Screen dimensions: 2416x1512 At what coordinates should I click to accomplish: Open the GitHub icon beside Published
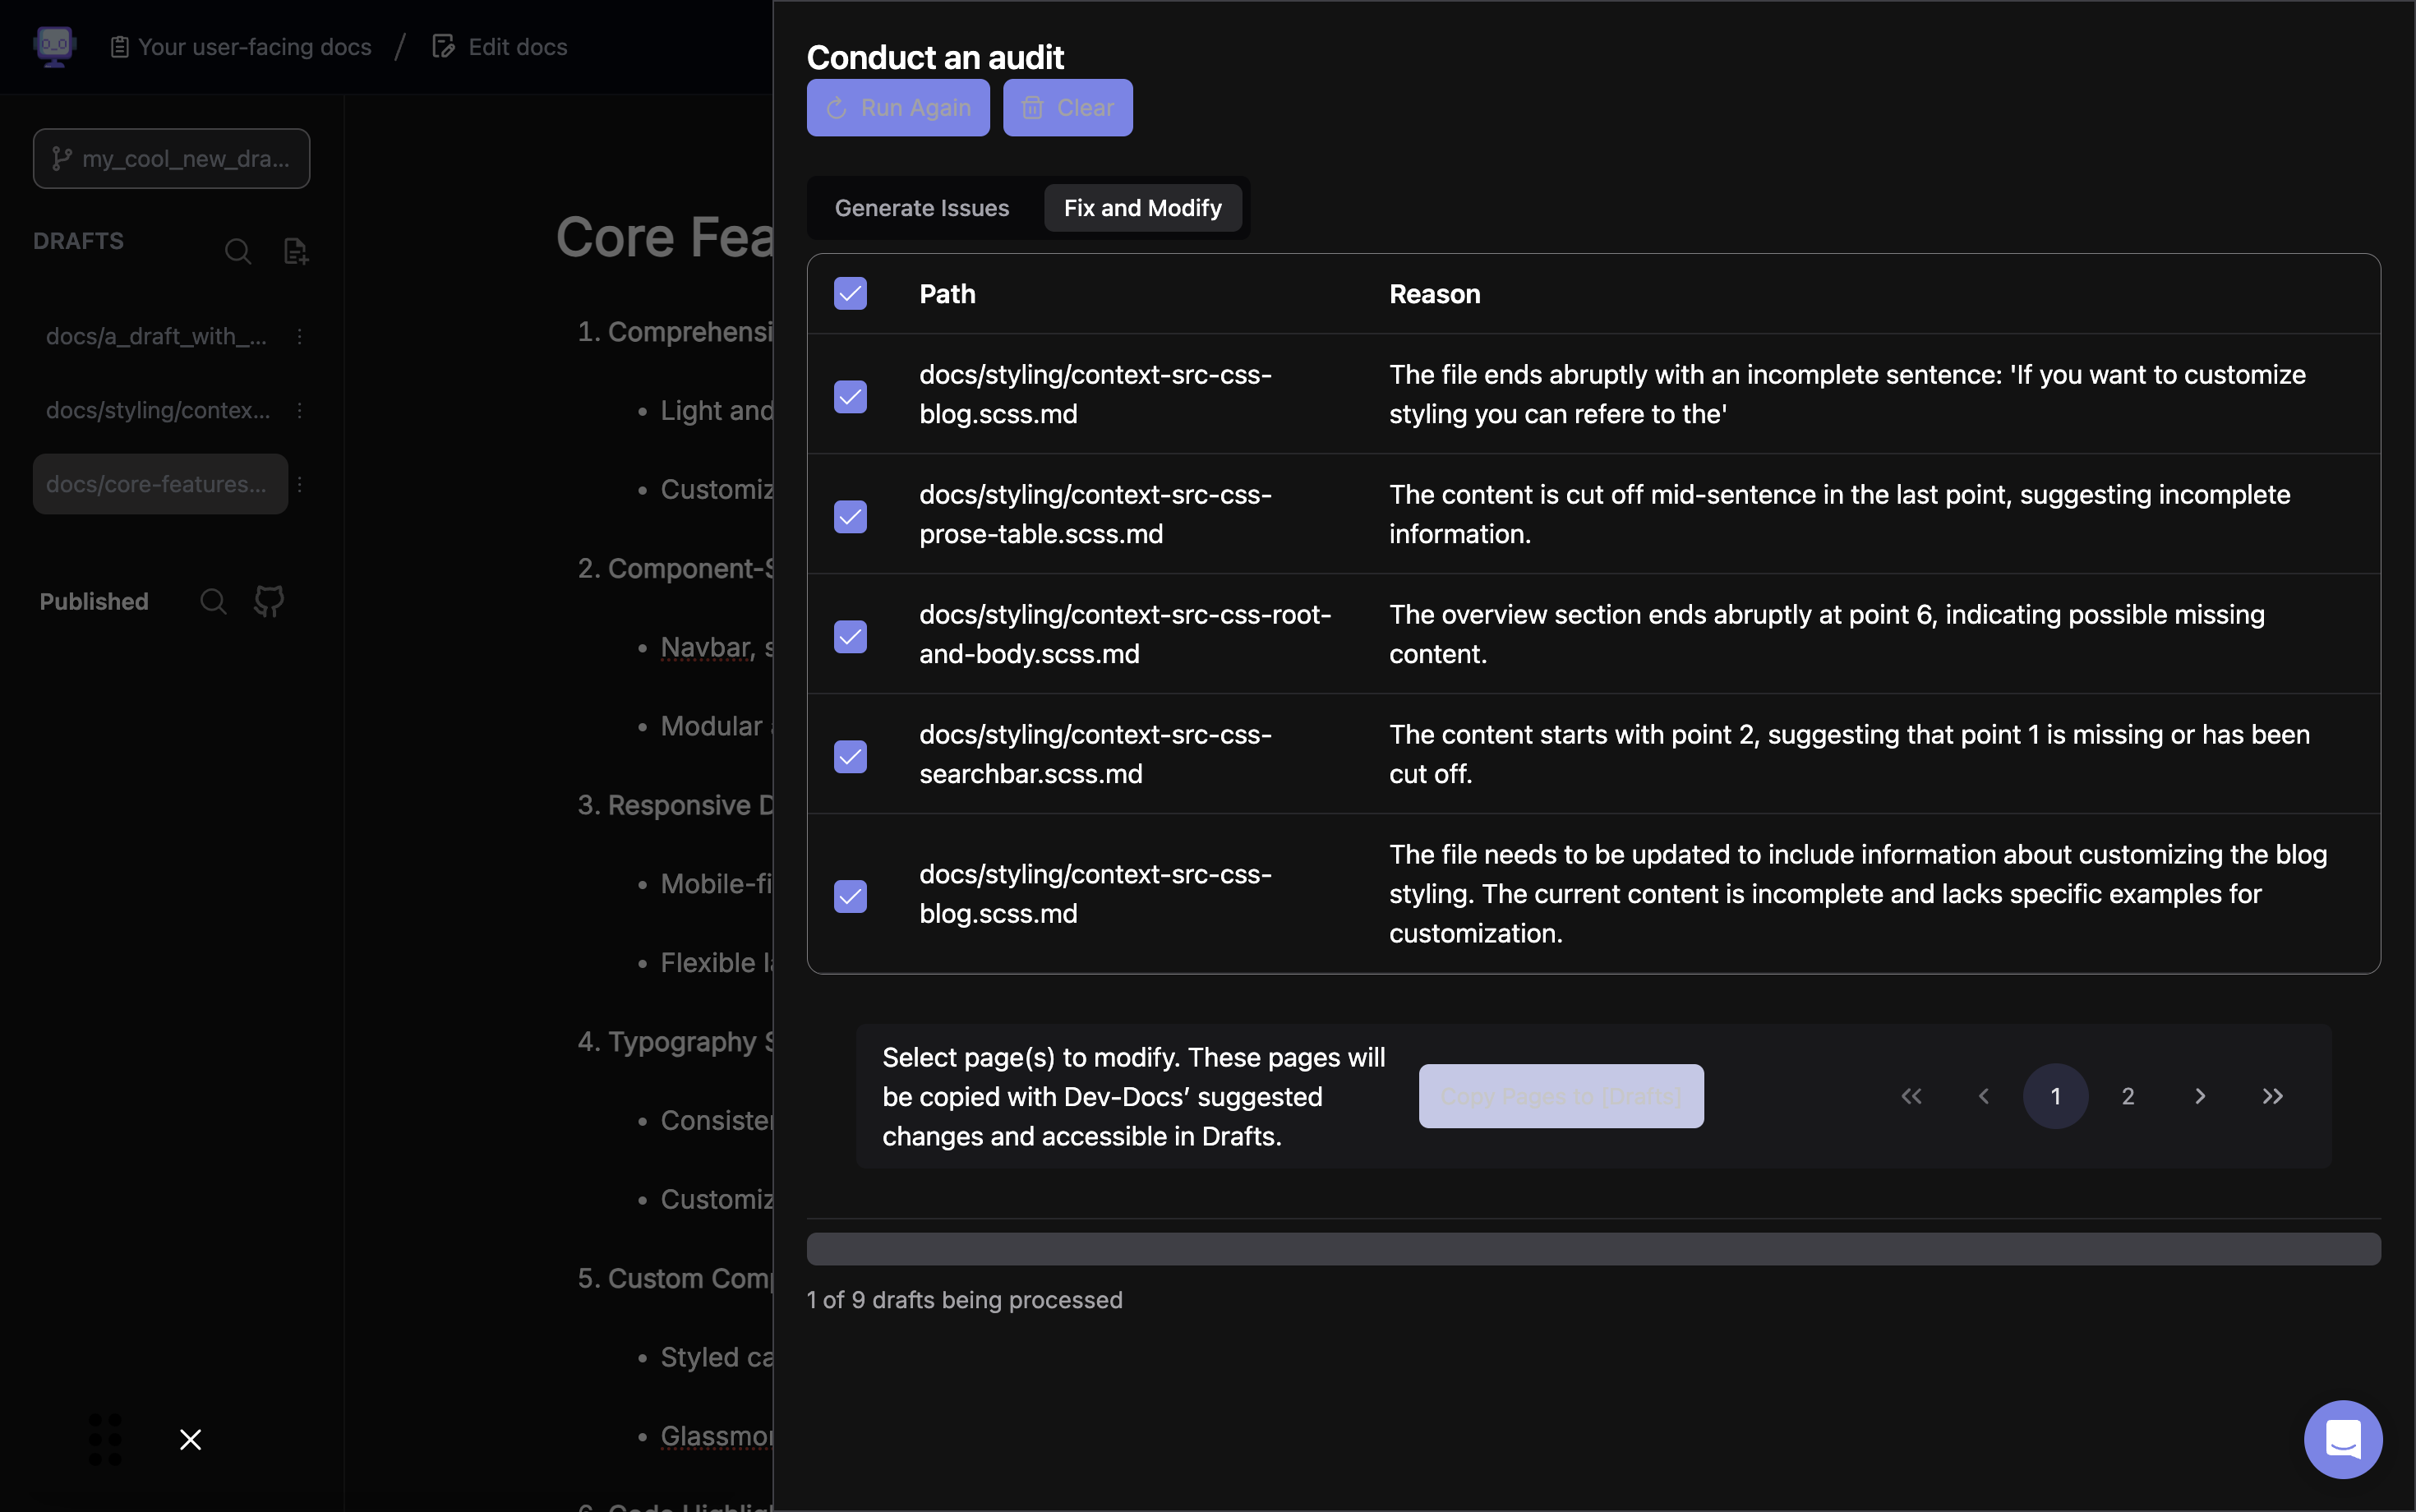click(269, 601)
